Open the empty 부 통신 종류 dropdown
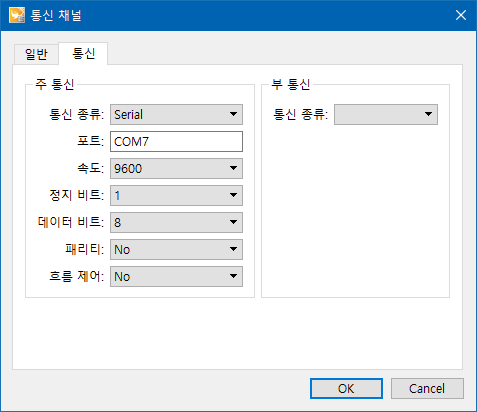The width and height of the screenshot is (477, 412). 386,114
